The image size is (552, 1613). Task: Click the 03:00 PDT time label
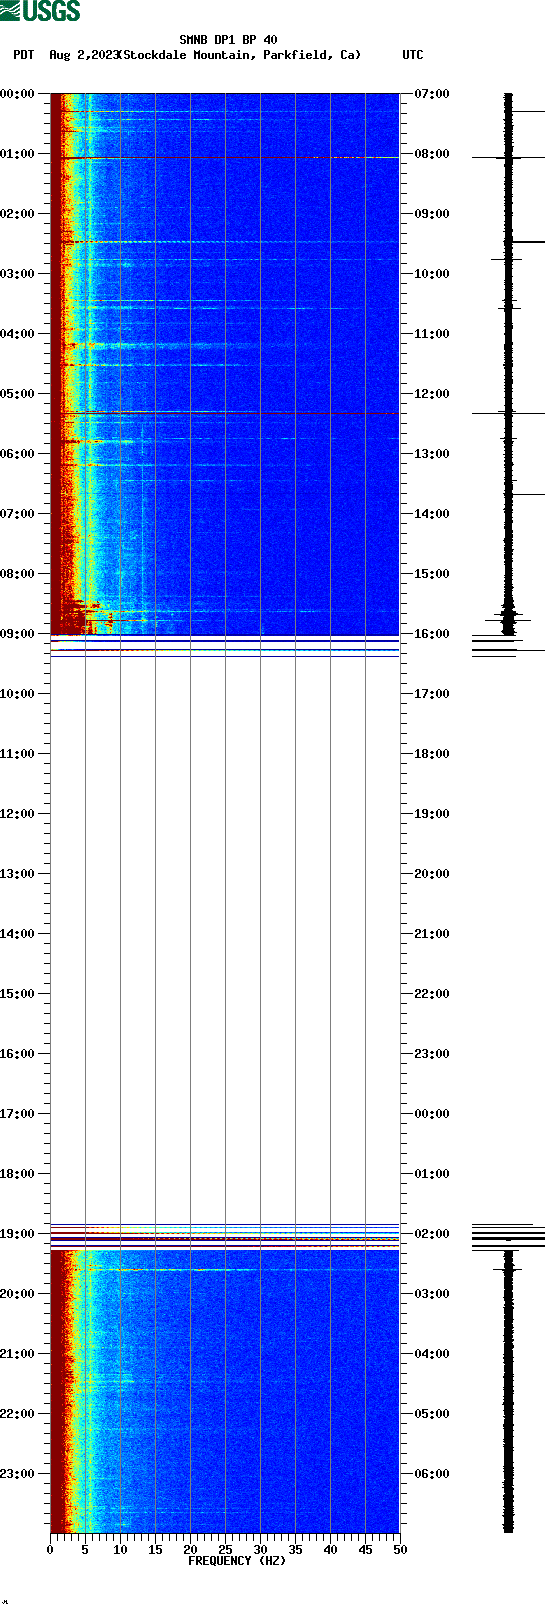pyautogui.click(x=18, y=274)
